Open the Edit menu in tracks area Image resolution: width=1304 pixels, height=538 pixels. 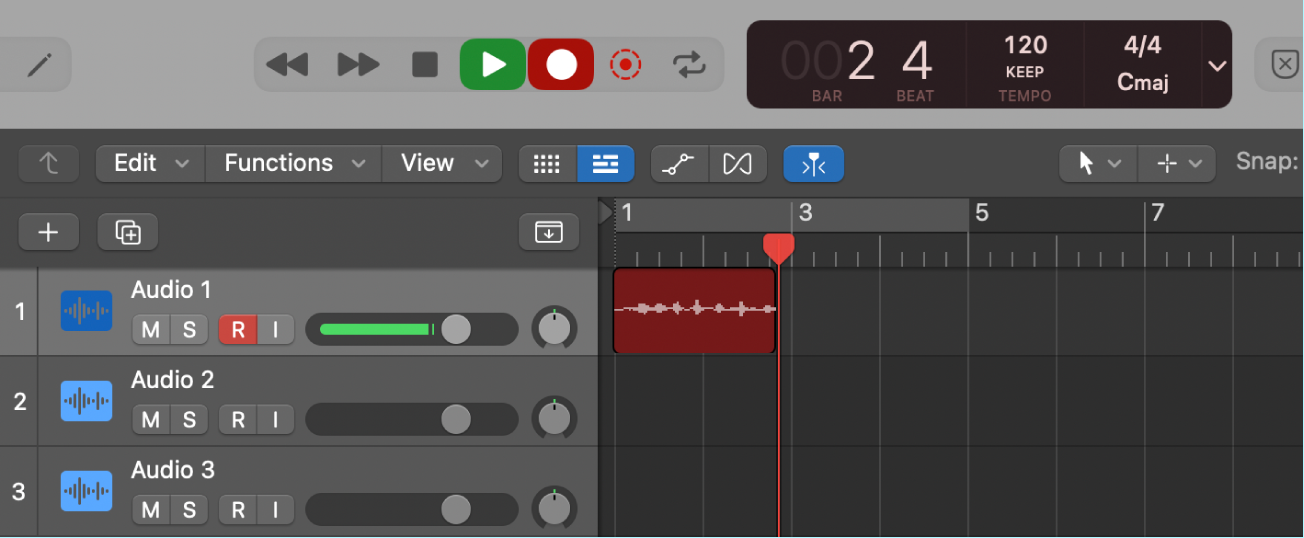point(150,163)
